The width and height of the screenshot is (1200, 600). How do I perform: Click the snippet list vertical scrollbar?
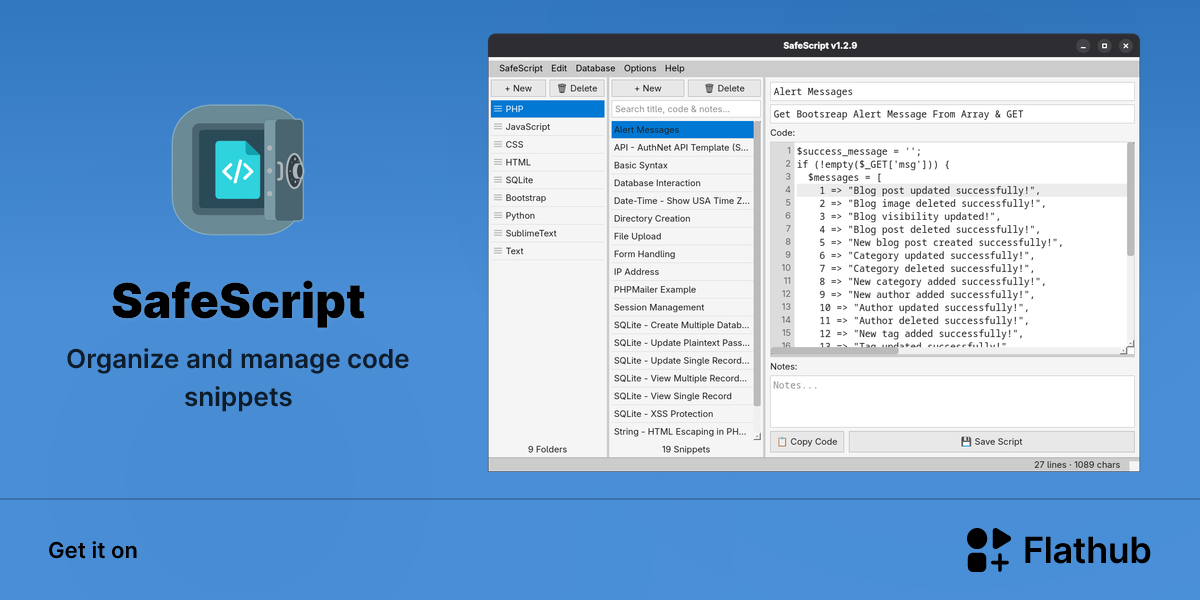(x=757, y=264)
